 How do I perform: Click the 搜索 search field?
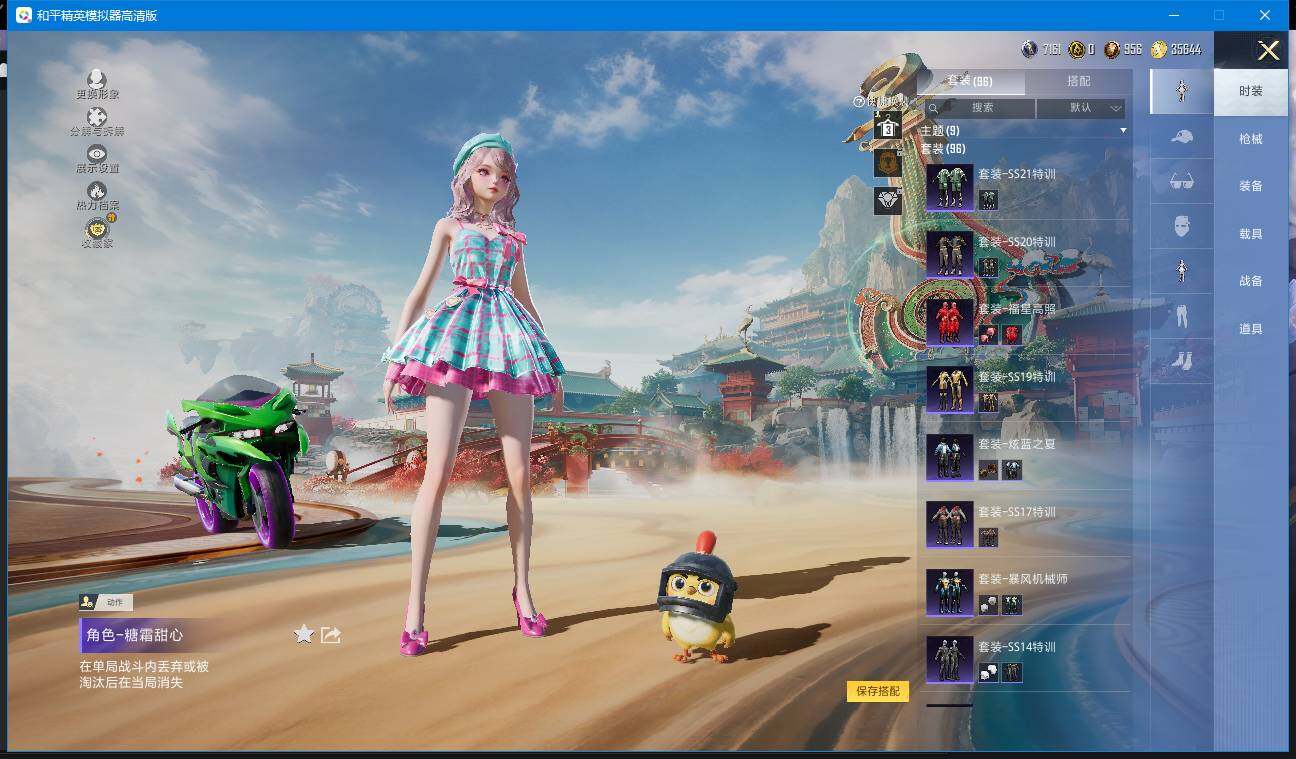pyautogui.click(x=981, y=107)
